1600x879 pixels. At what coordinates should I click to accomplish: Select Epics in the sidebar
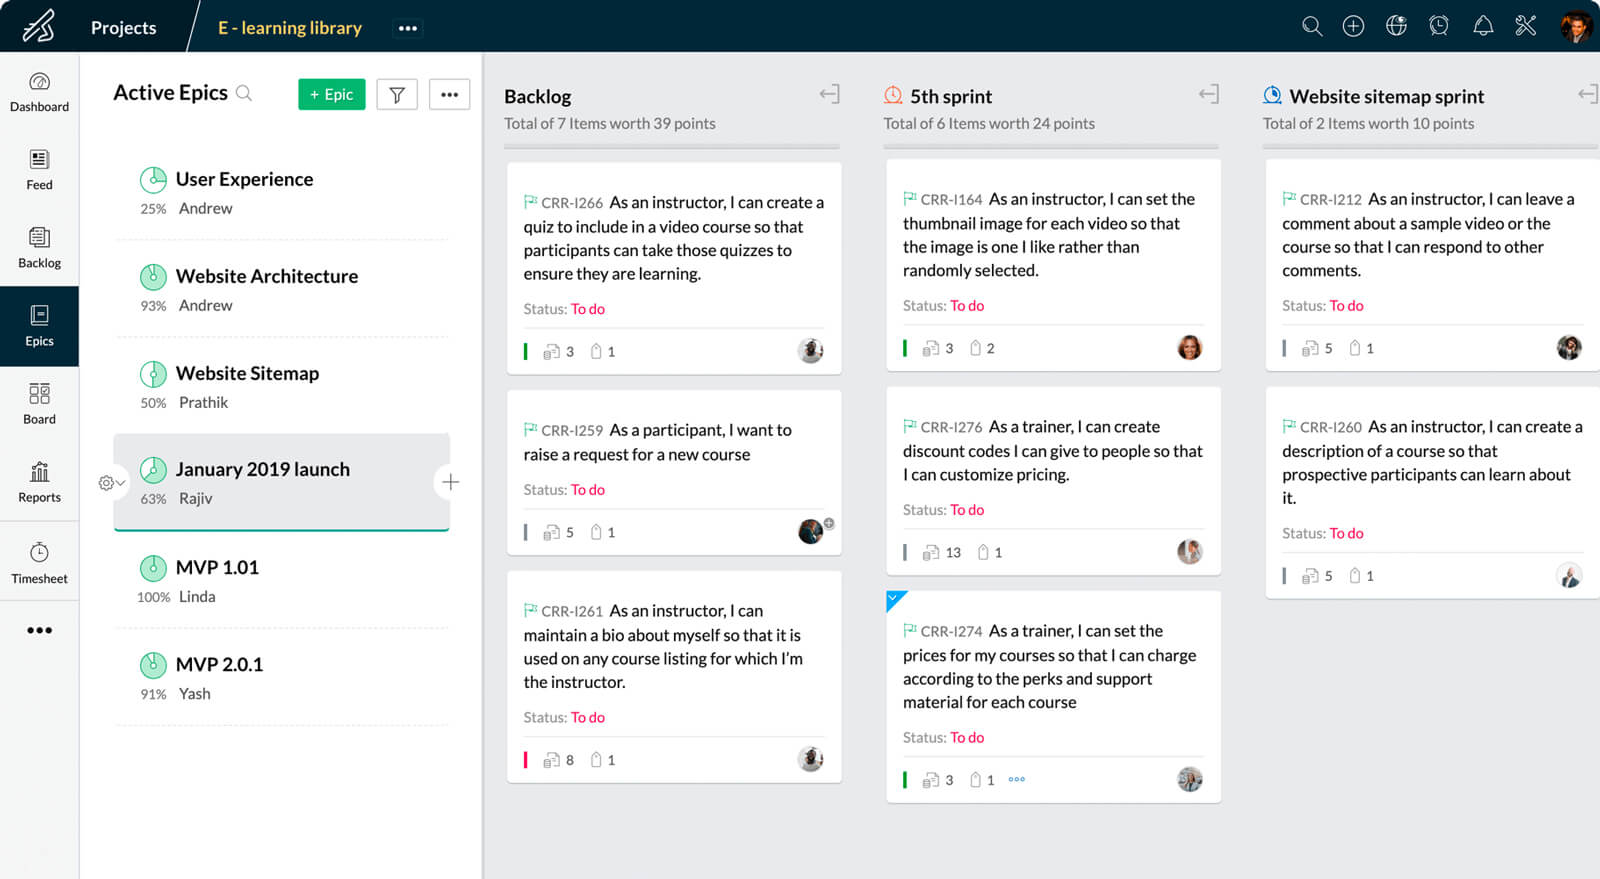point(39,326)
